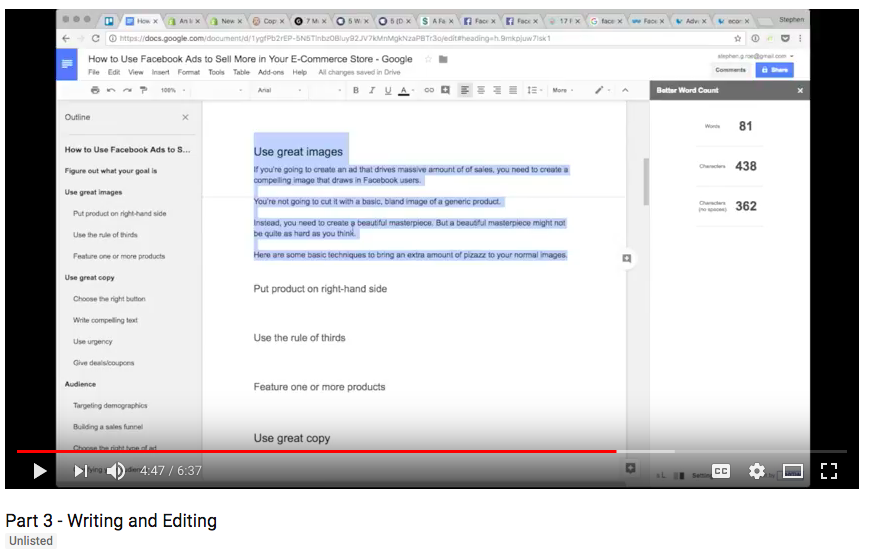The height and width of the screenshot is (556, 873).
Task: Justify the text
Action: 513,90
